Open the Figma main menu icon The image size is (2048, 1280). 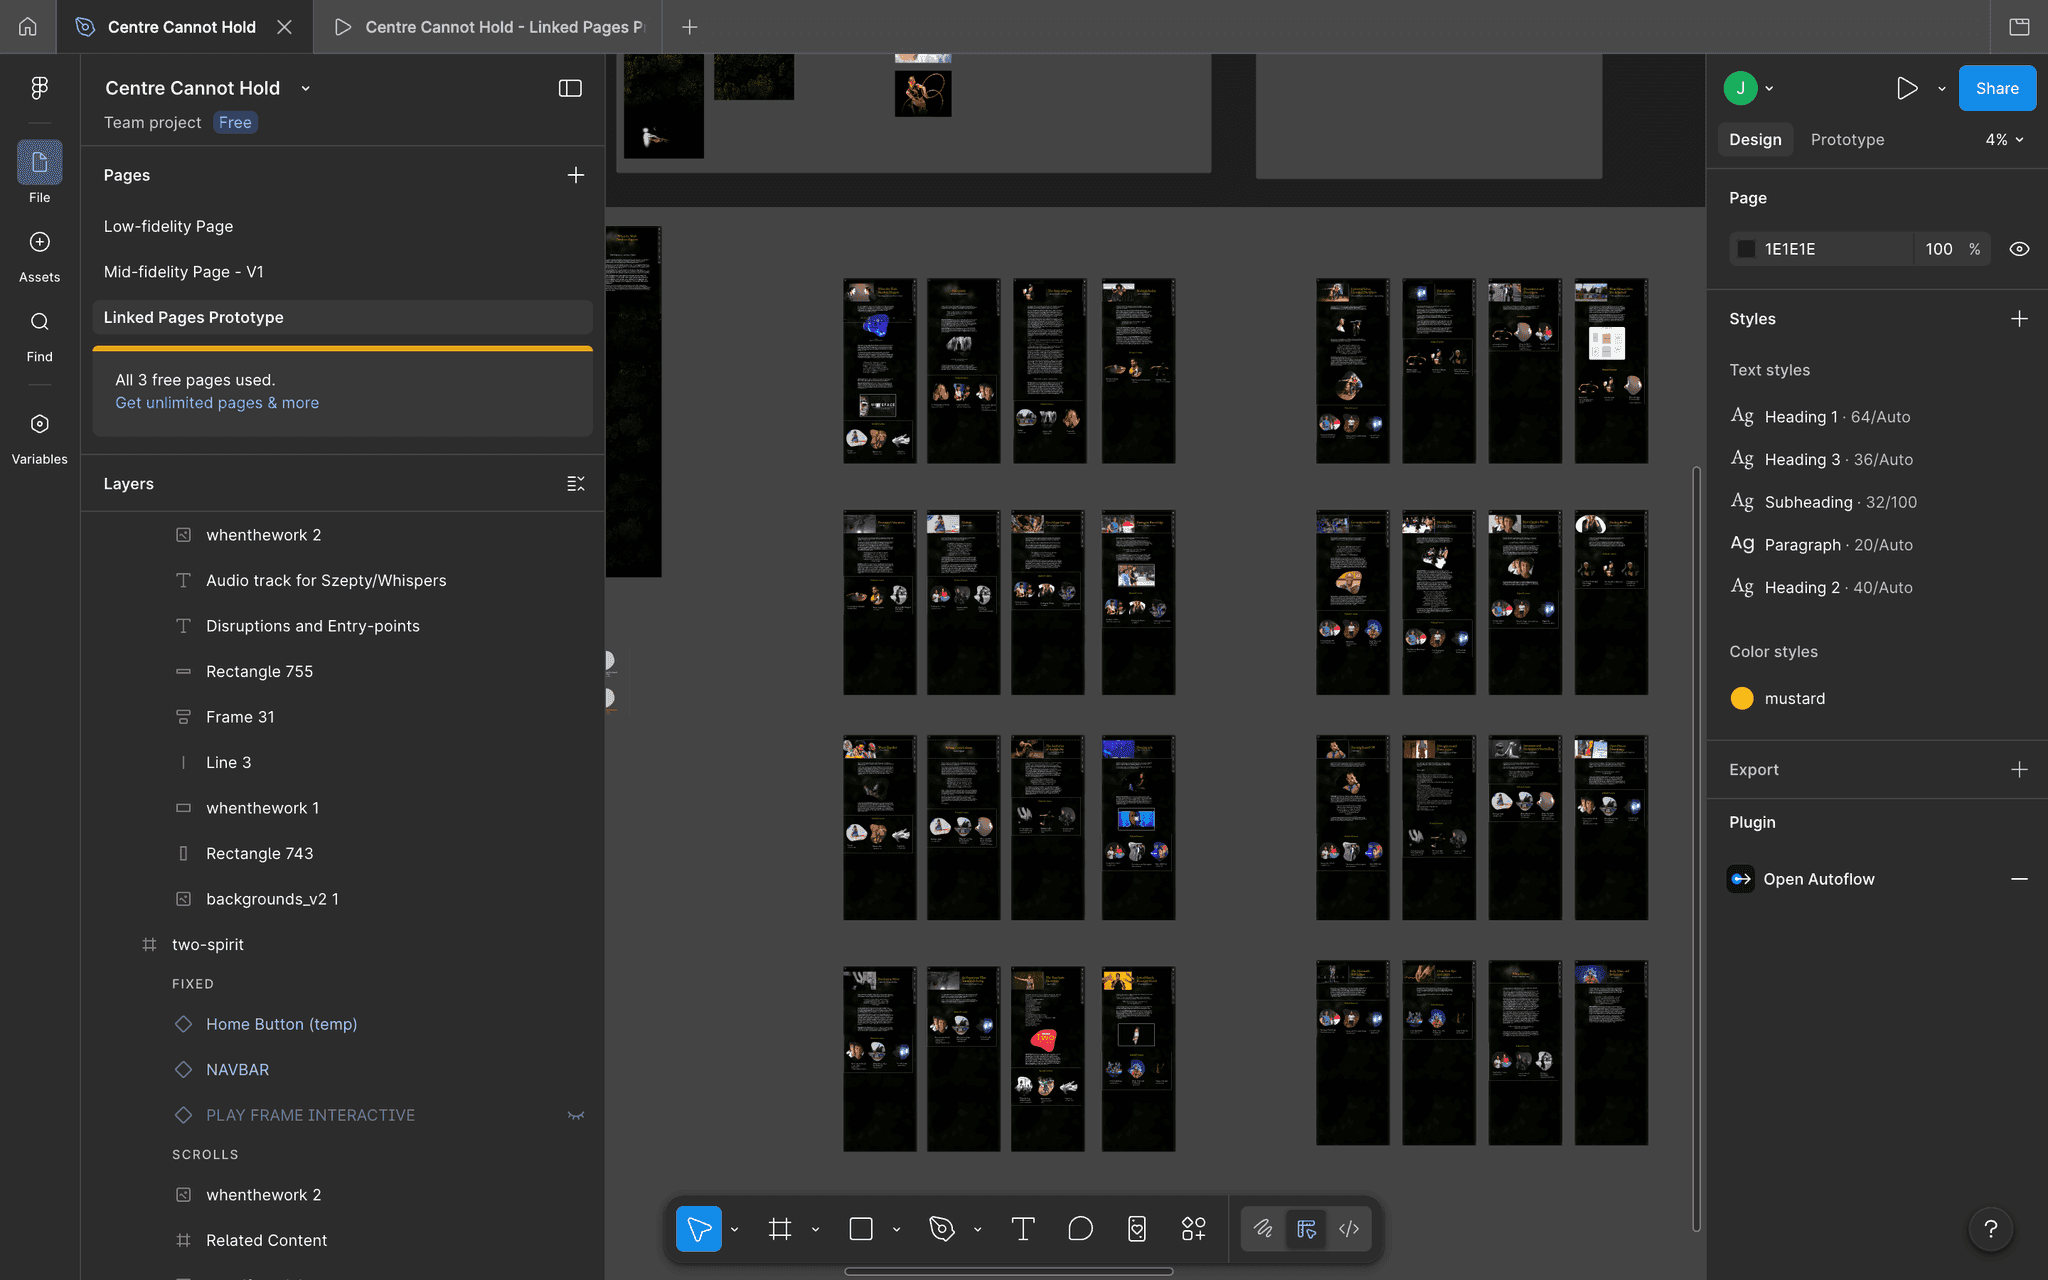pyautogui.click(x=39, y=88)
